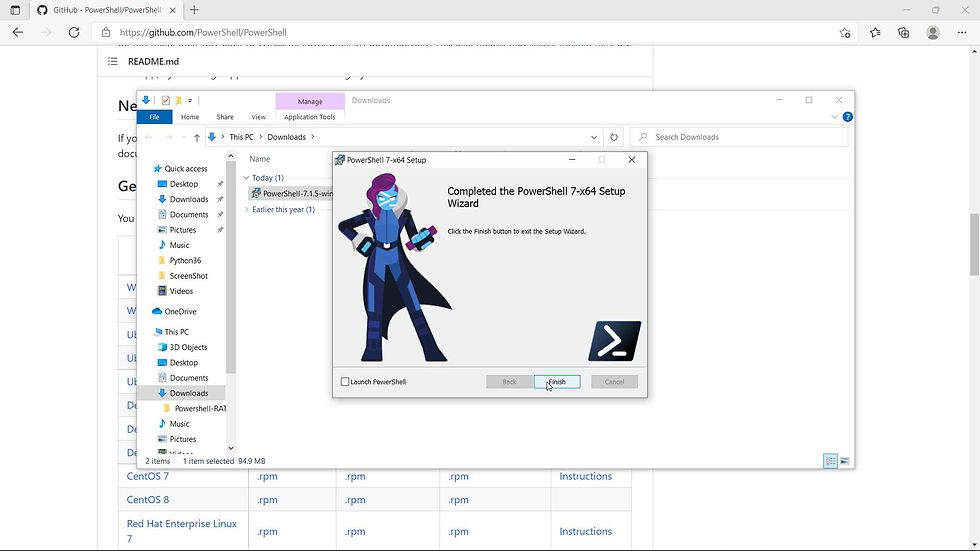This screenshot has width=980, height=551.
Task: Click the Name column header
Action: [x=260, y=159]
